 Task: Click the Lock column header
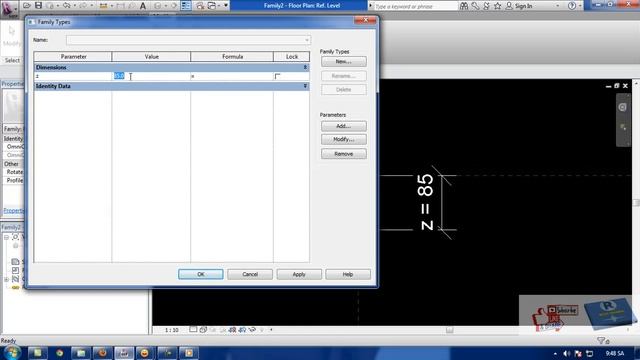(292, 57)
